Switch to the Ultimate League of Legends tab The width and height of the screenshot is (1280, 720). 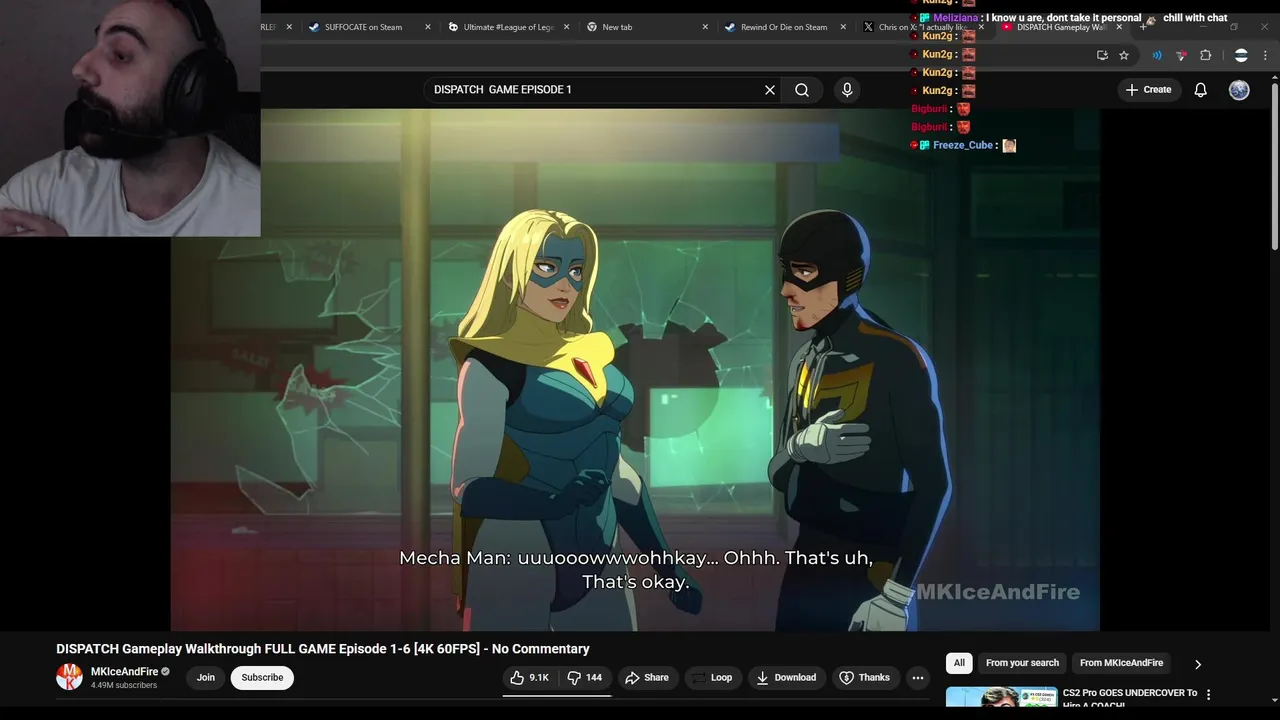508,27
